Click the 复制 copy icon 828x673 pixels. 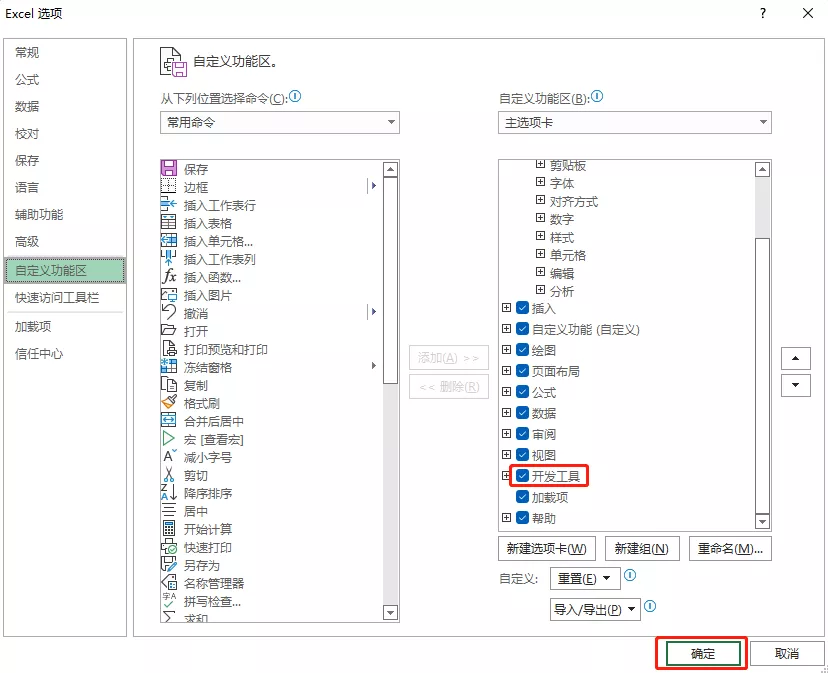point(168,385)
